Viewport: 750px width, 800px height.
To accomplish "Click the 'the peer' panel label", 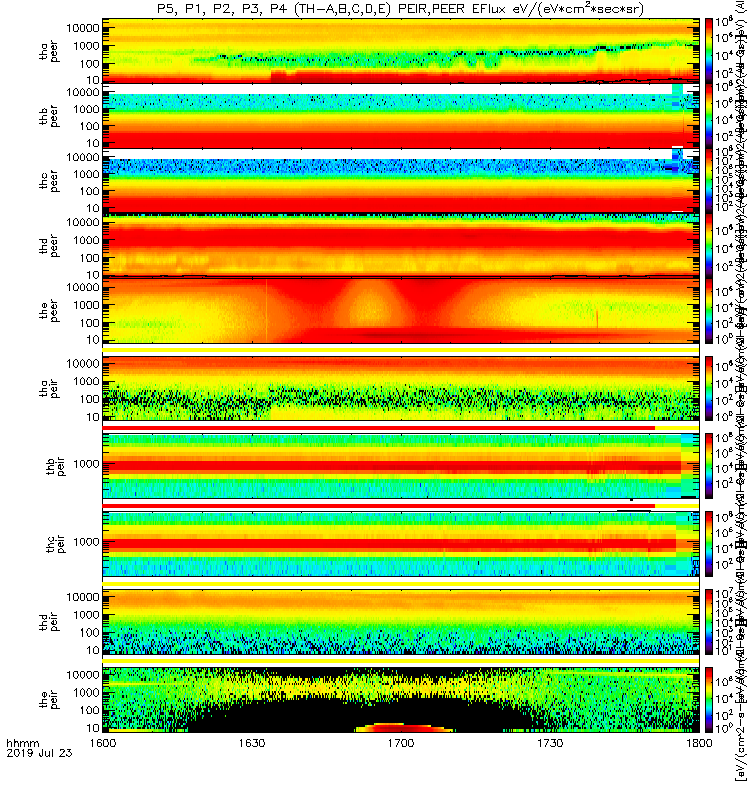I will click(49, 311).
